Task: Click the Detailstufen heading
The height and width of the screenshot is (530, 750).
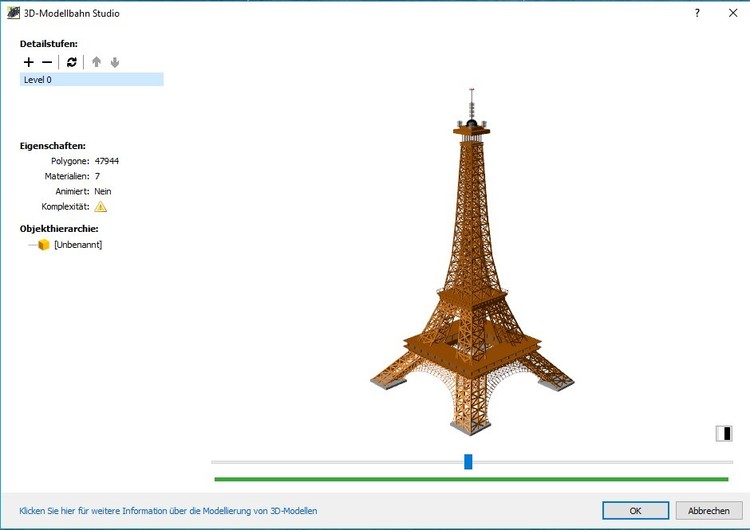Action: coord(49,44)
